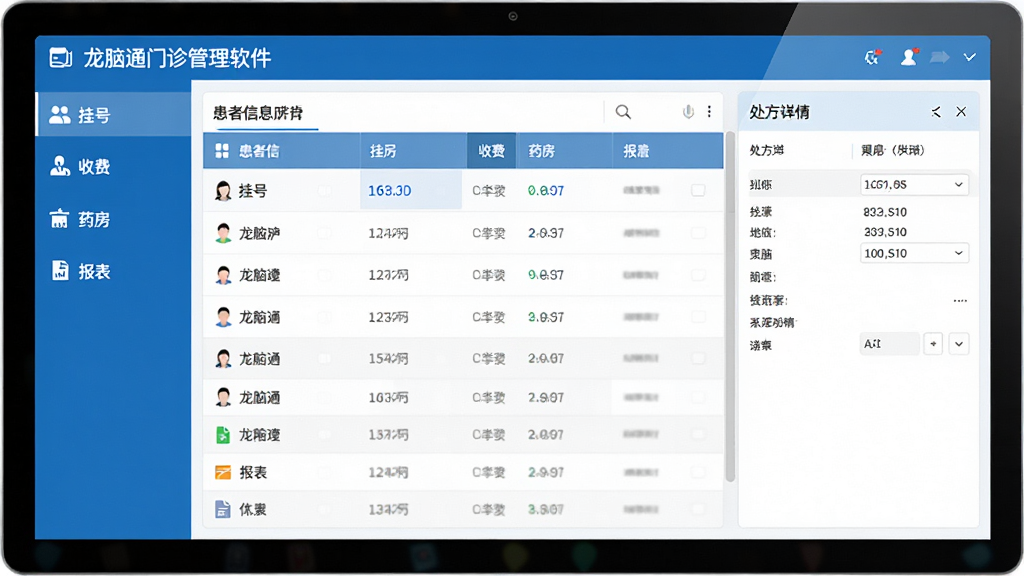This screenshot has height=576, width=1024.
Task: Open the 1C61,6S dropdown
Action: (914, 185)
